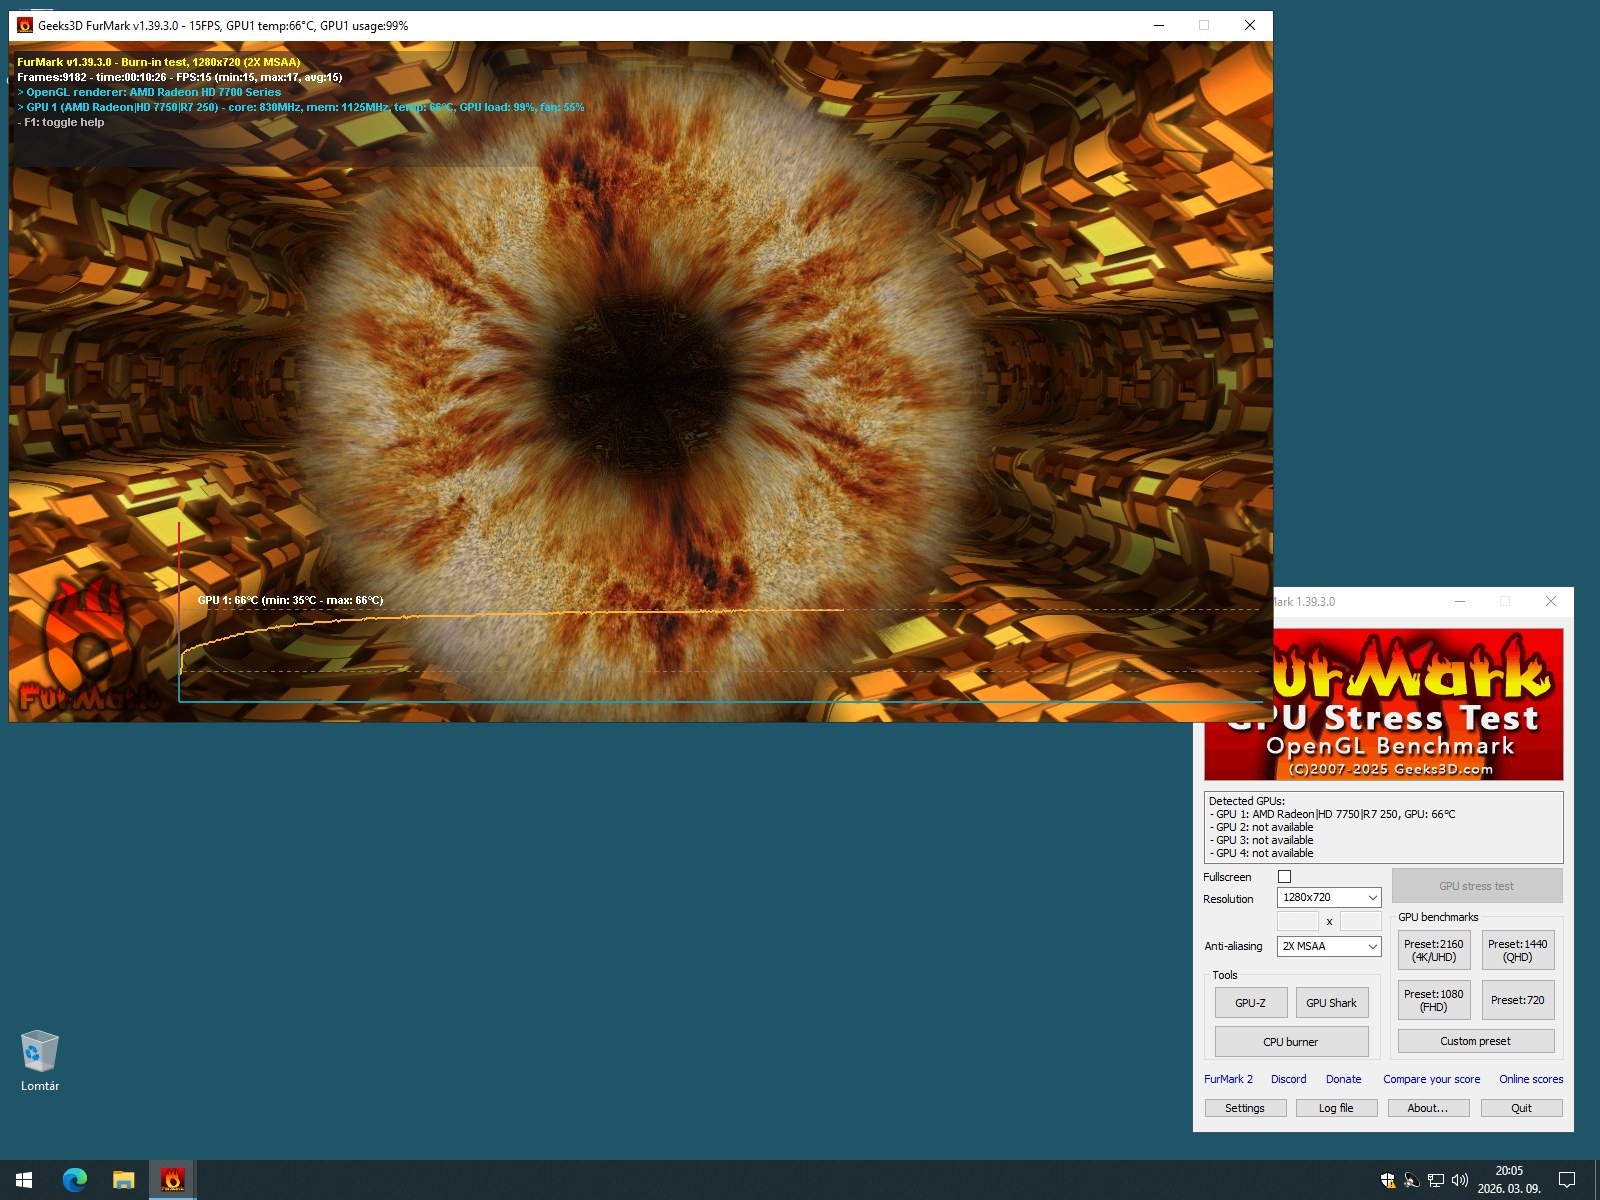1600x1200 pixels.
Task: Open FurMark Settings
Action: tap(1245, 1108)
